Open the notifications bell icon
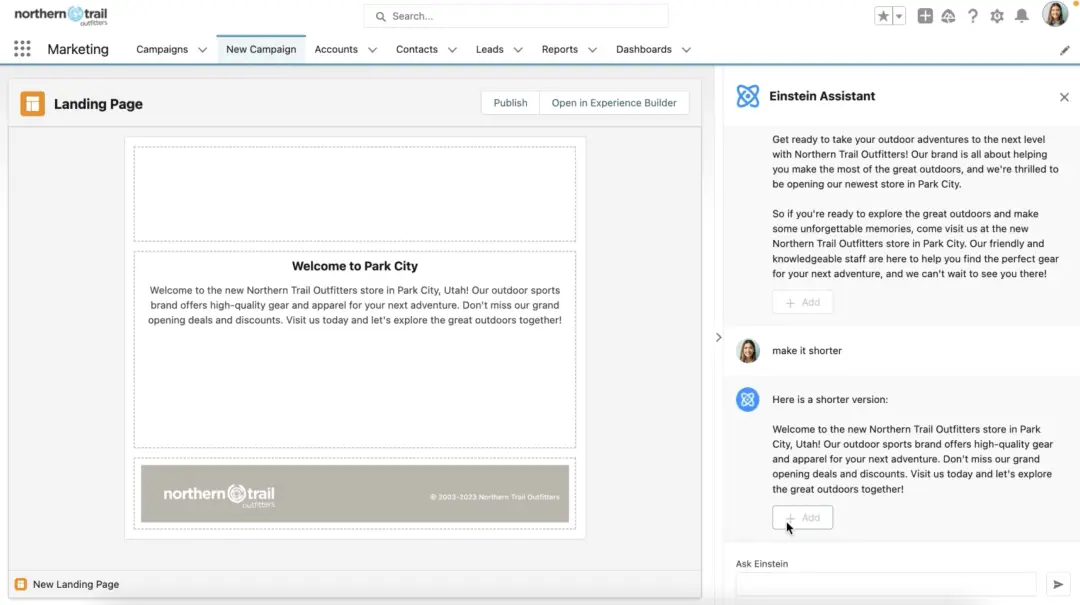 pos(1021,16)
